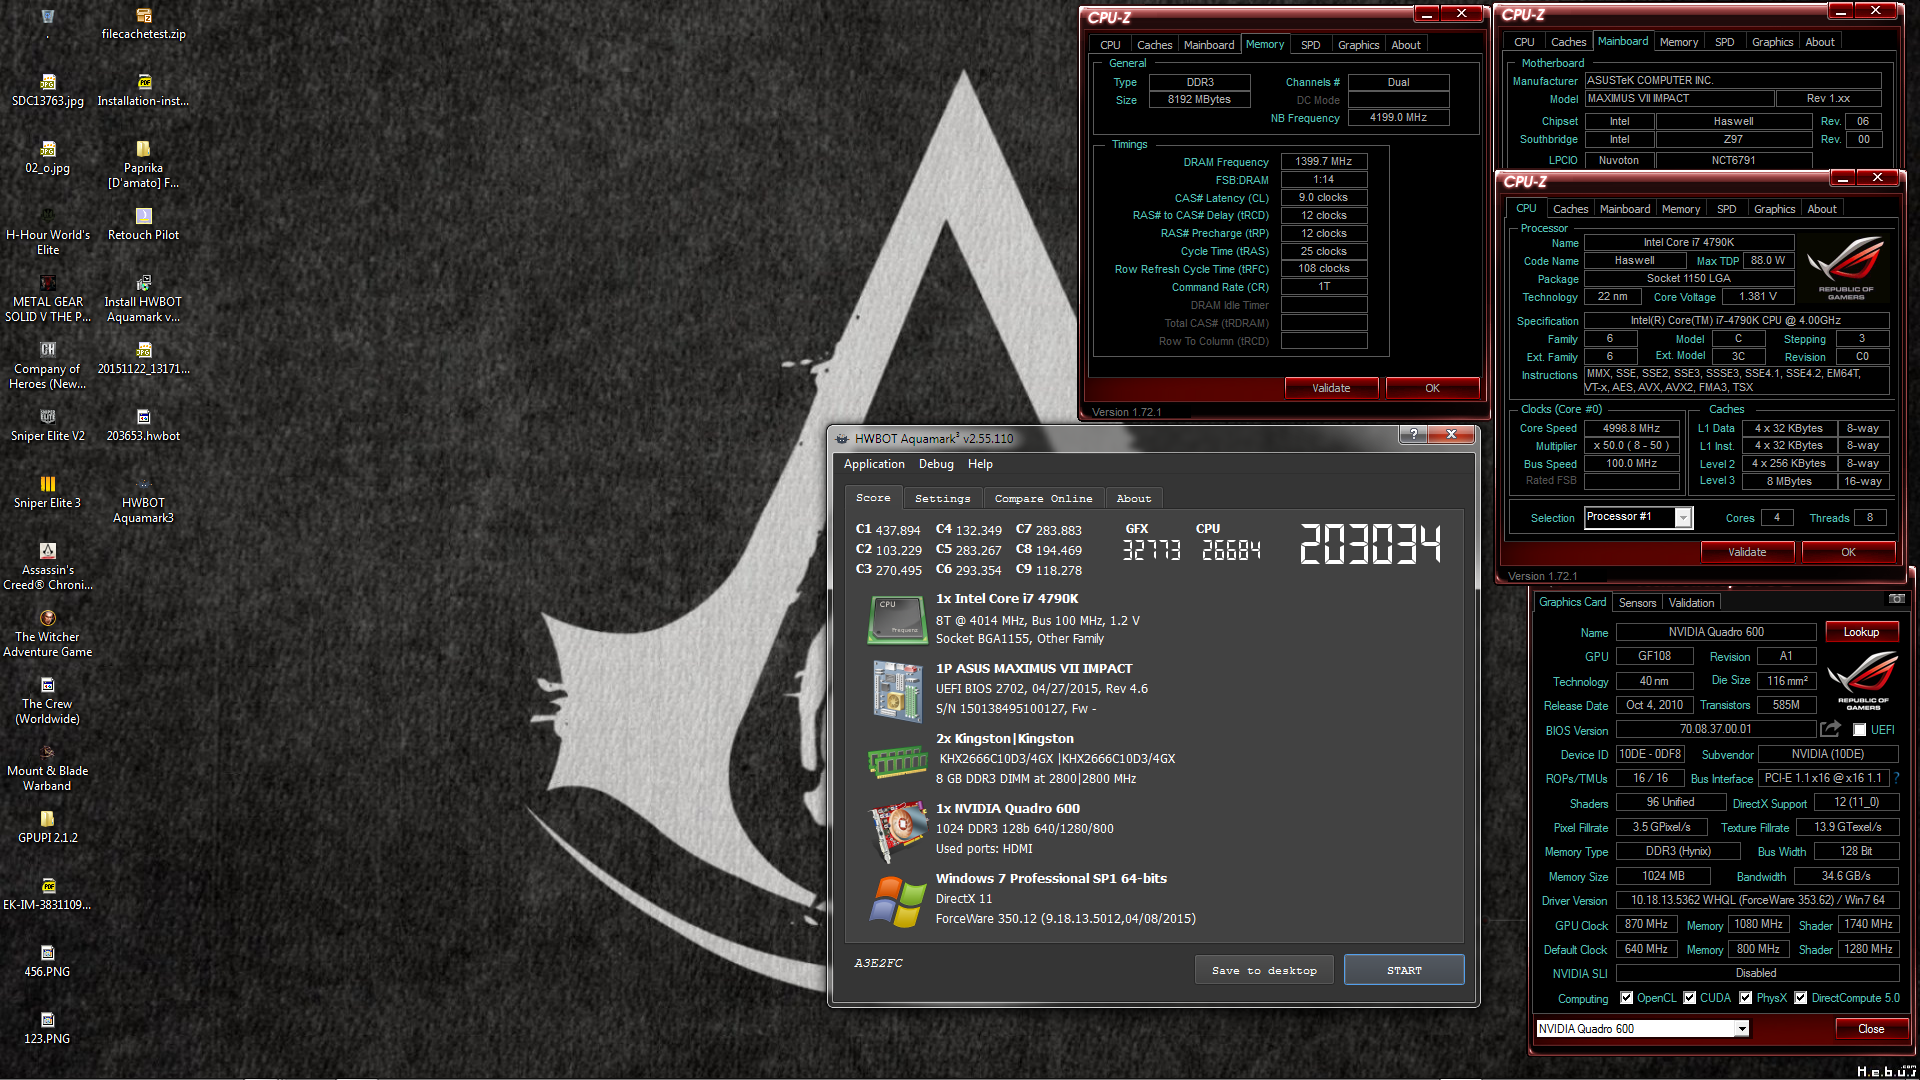This screenshot has width=1920, height=1080.
Task: Click the 02_o.jpg desktop image
Action: click(47, 158)
